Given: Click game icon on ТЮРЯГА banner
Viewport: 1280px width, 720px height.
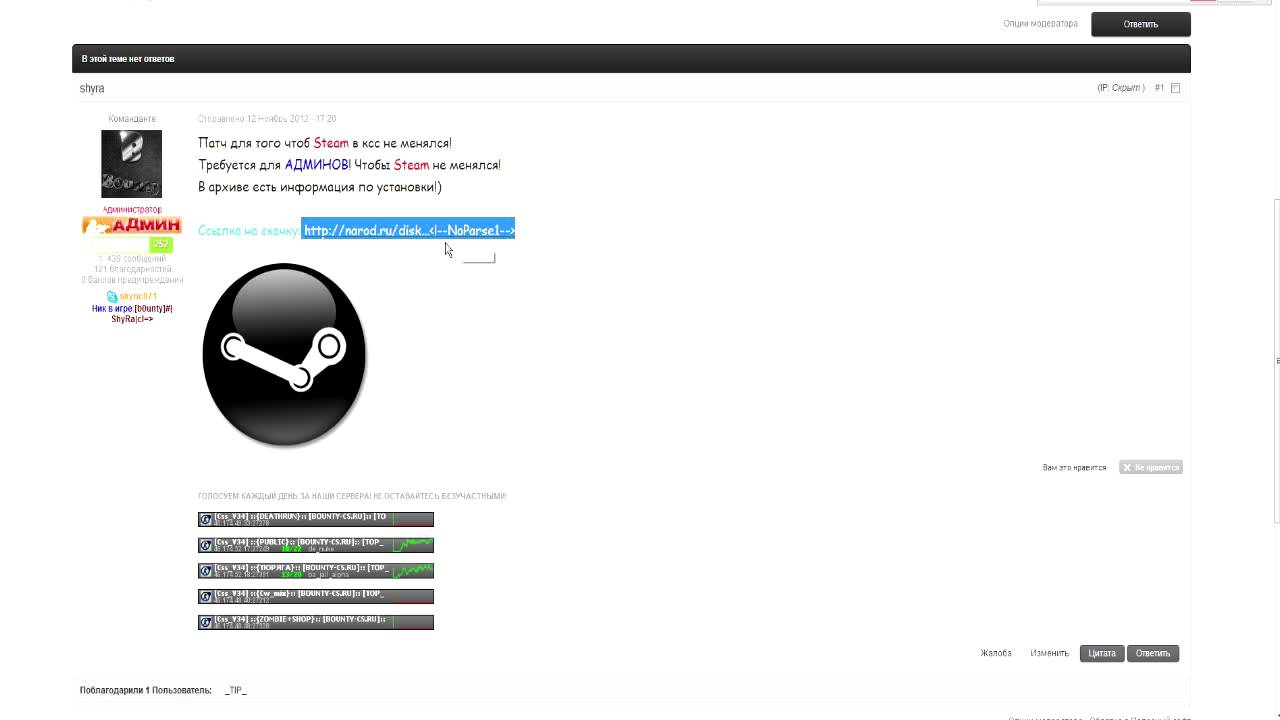Looking at the screenshot, I should (206, 571).
